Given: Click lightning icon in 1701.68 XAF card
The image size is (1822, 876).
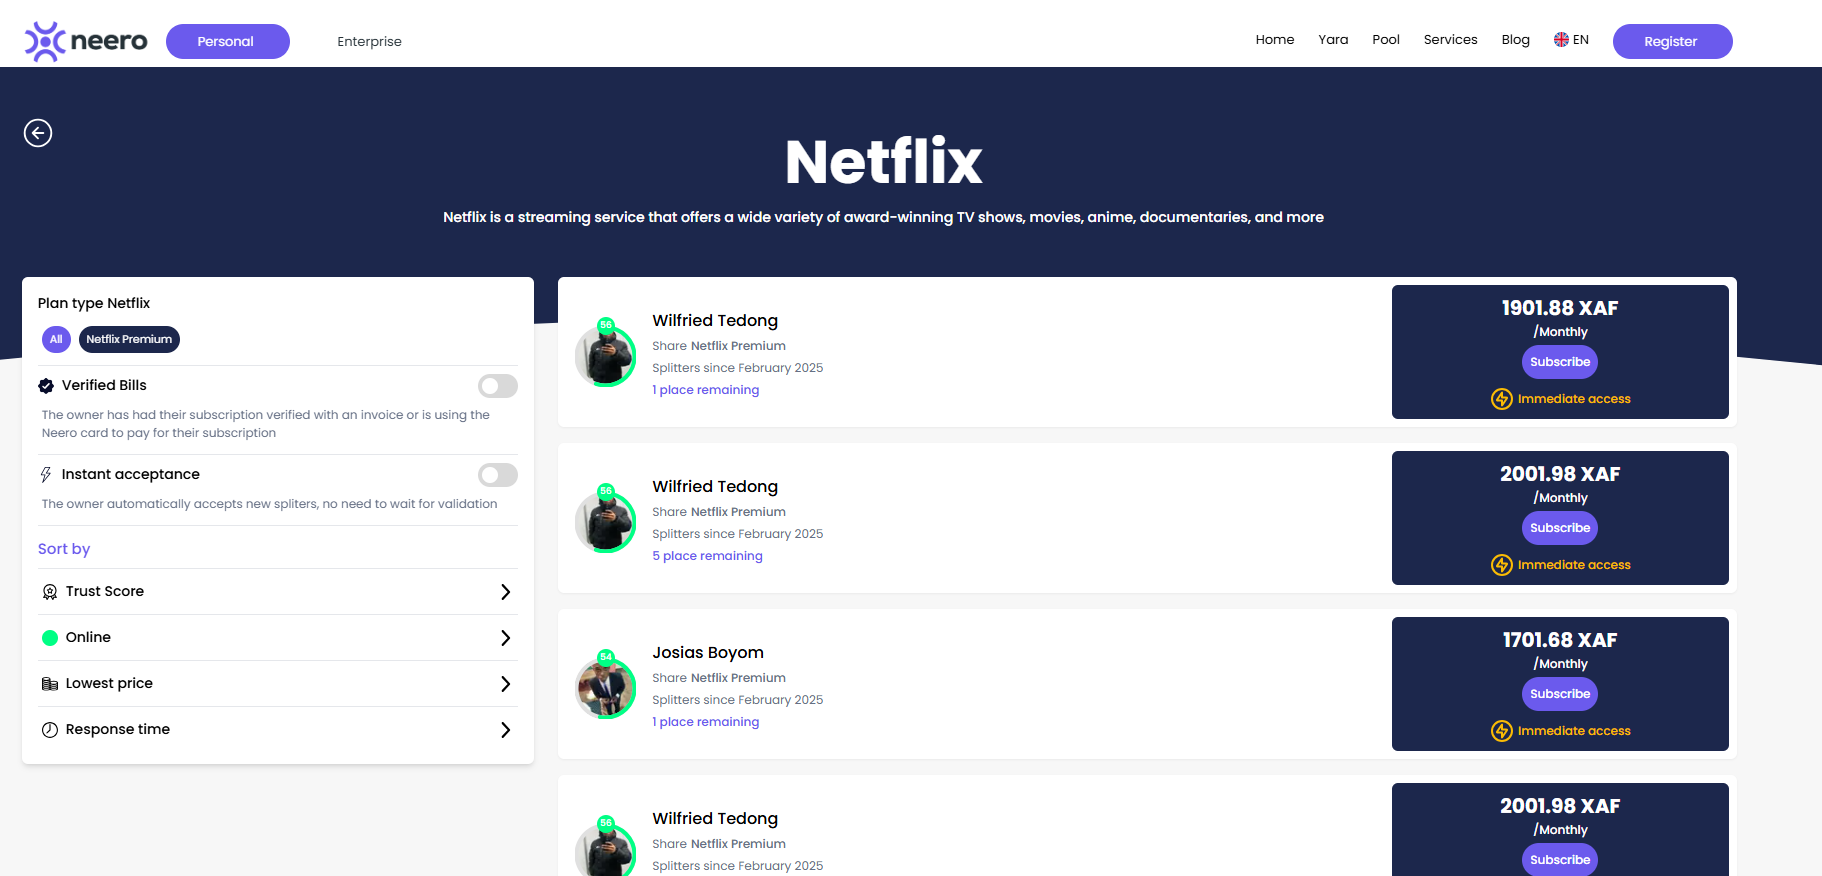Looking at the screenshot, I should coord(1502,731).
